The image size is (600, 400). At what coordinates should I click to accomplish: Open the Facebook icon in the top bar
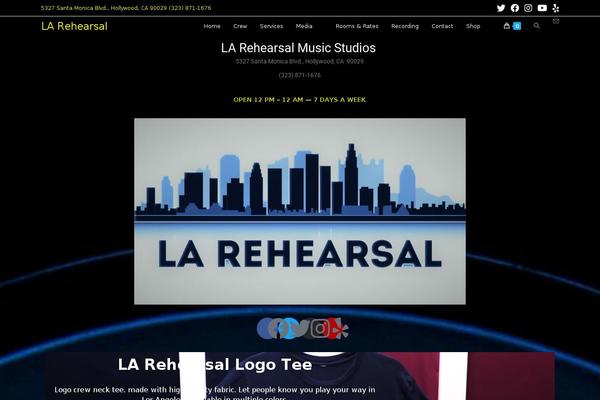515,8
